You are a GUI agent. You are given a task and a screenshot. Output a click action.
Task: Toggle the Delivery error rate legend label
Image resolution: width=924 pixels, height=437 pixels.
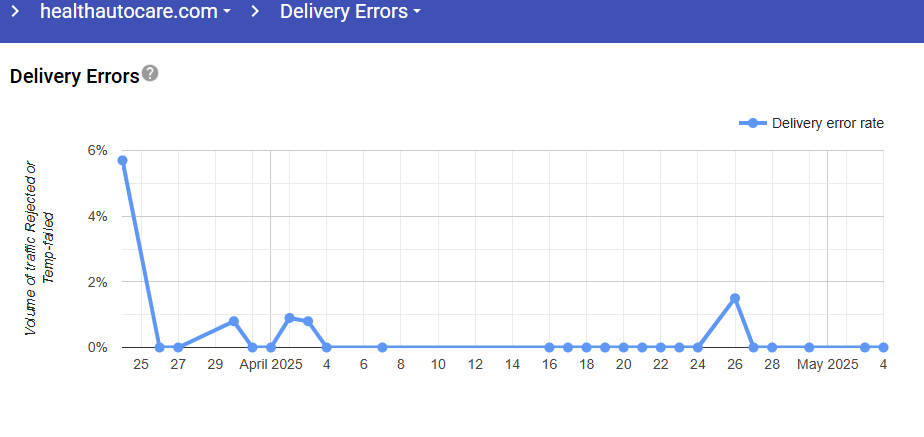click(828, 123)
